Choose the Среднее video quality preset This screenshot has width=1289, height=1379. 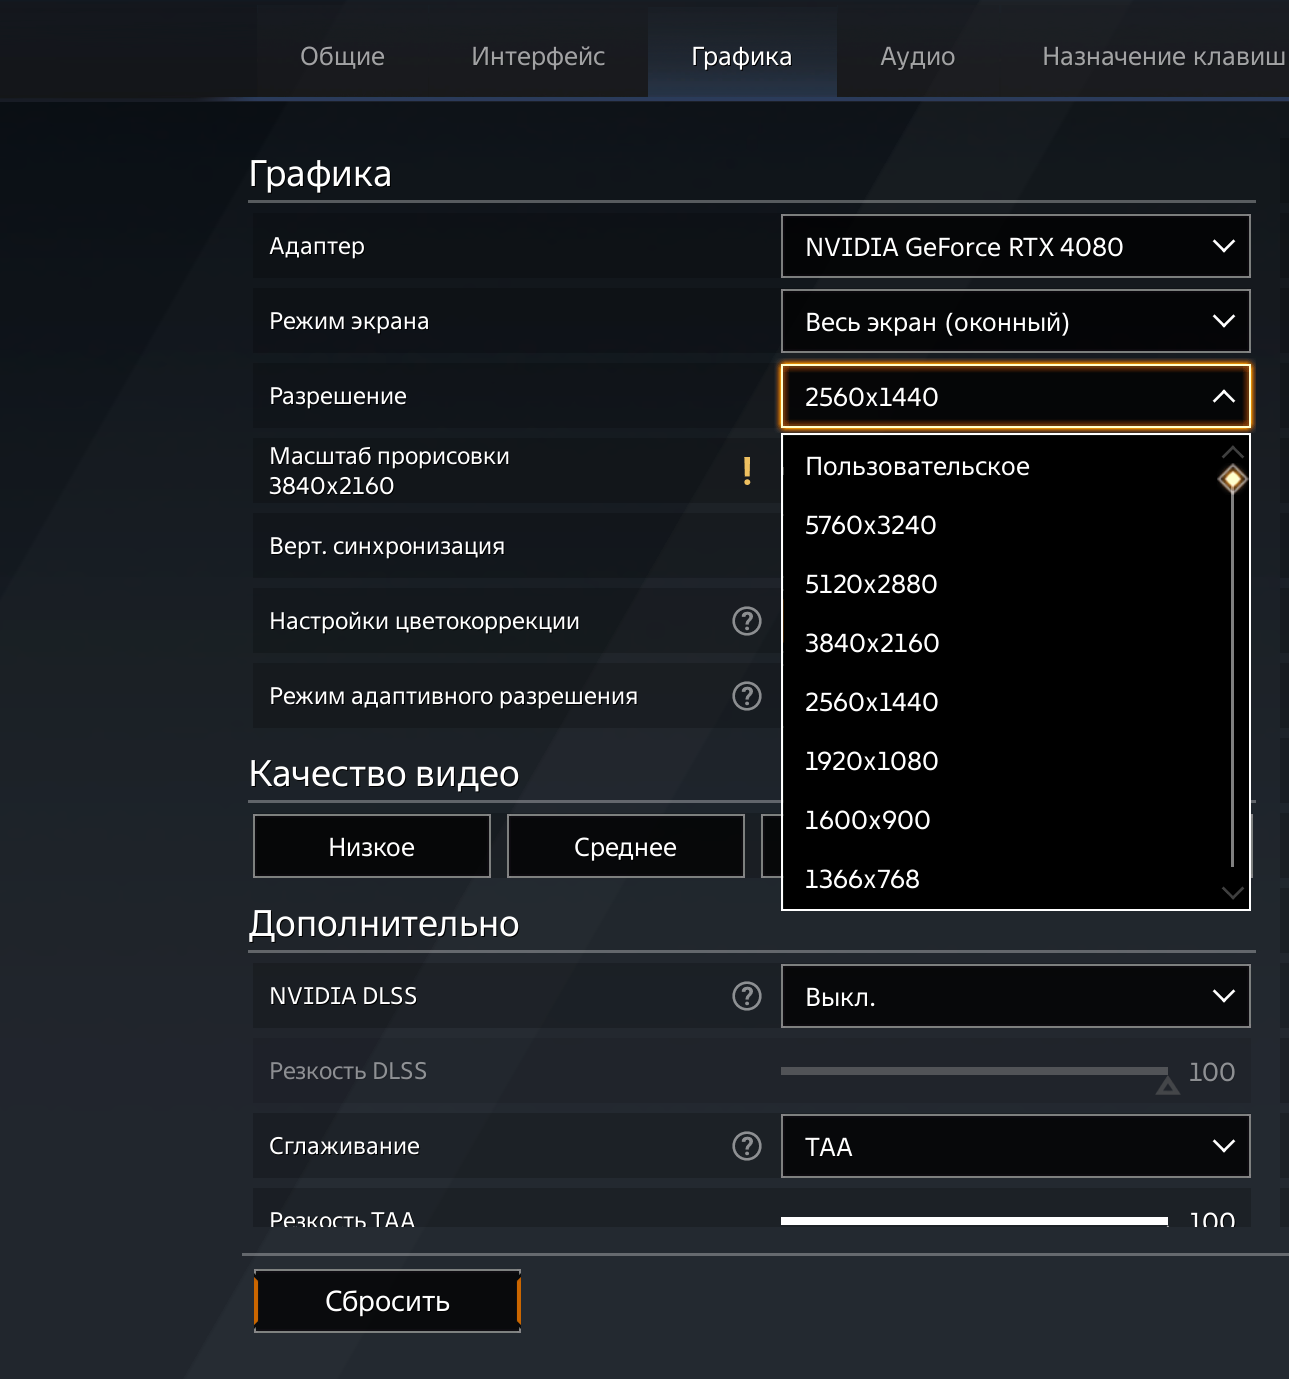(x=626, y=847)
